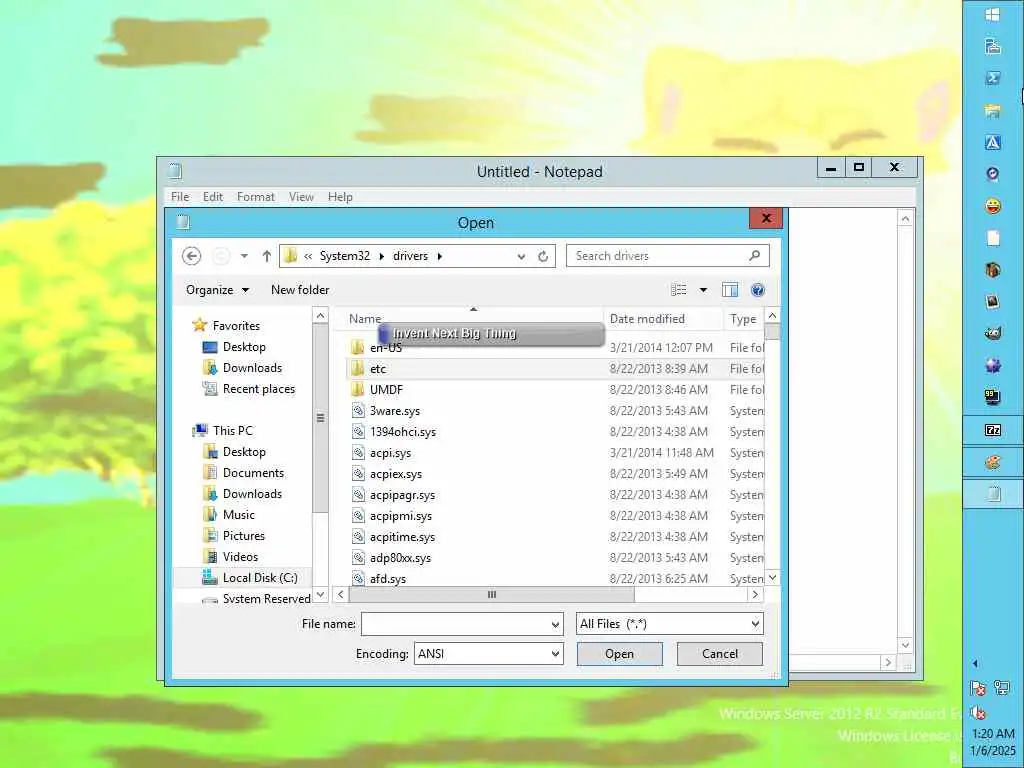Open recent locations dropdown arrow
This screenshot has width=1024, height=768.
pos(244,256)
